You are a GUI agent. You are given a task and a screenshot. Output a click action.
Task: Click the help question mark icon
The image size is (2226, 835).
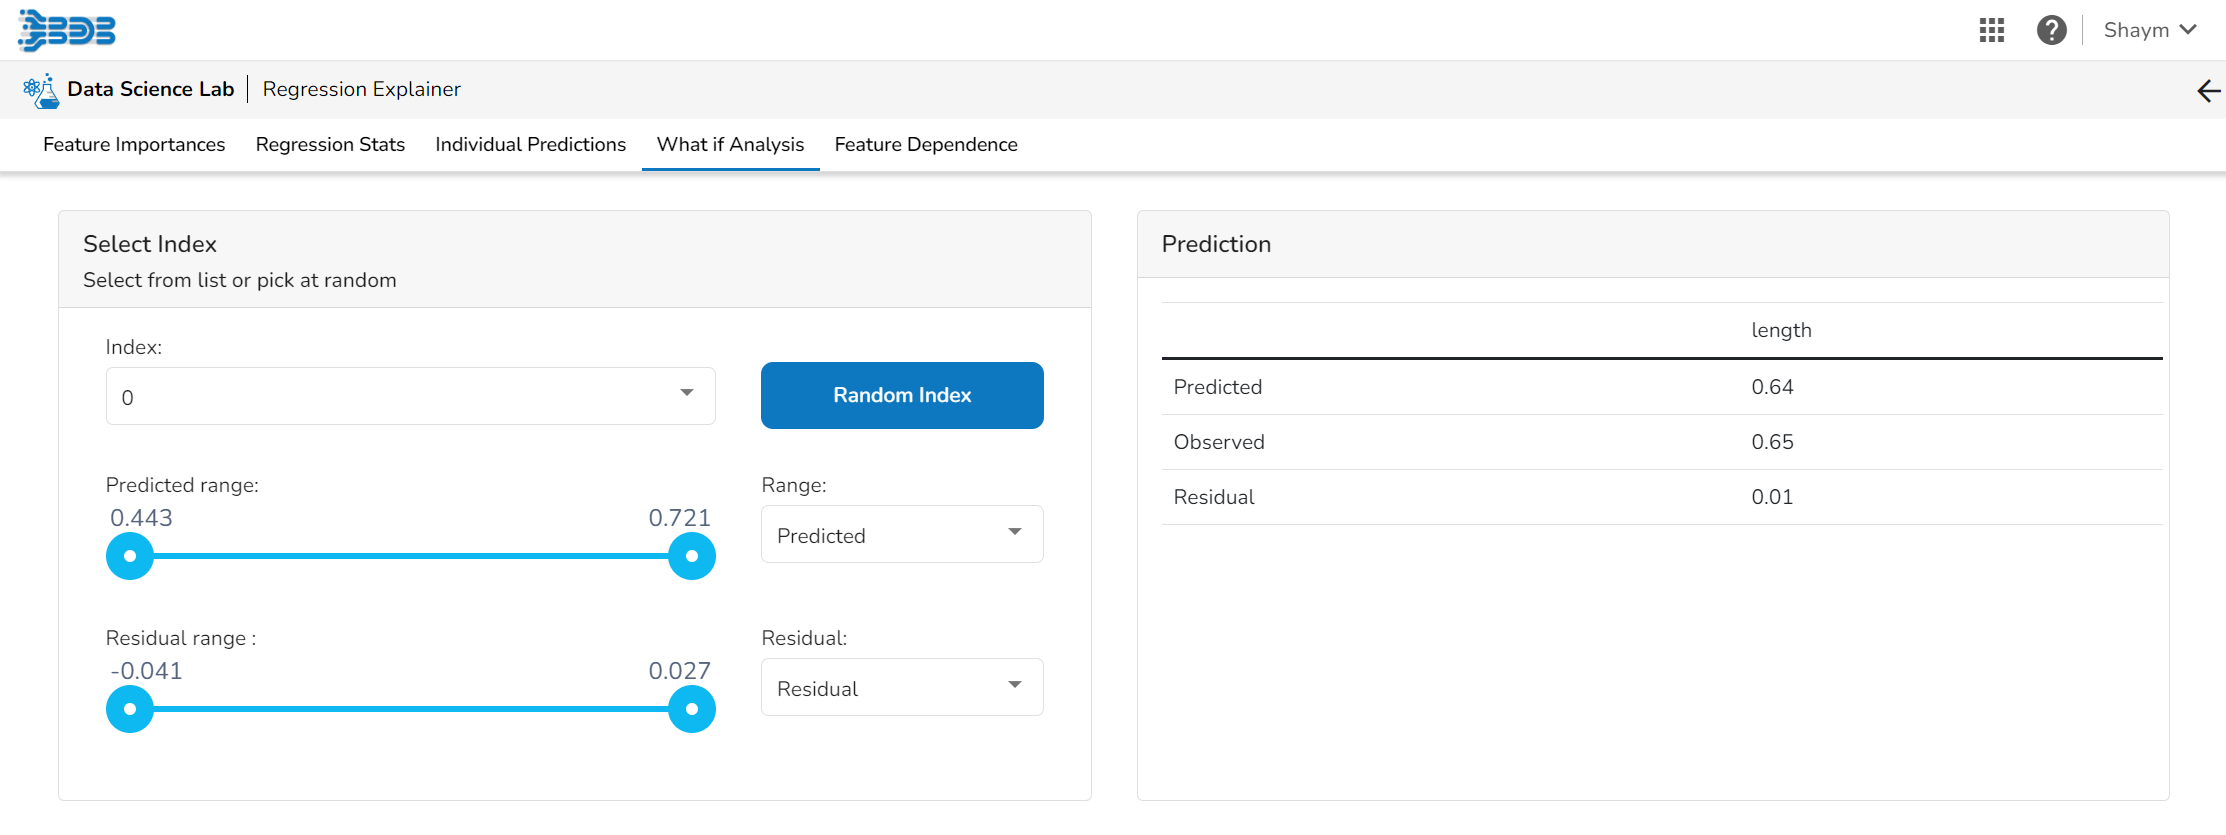2051,30
